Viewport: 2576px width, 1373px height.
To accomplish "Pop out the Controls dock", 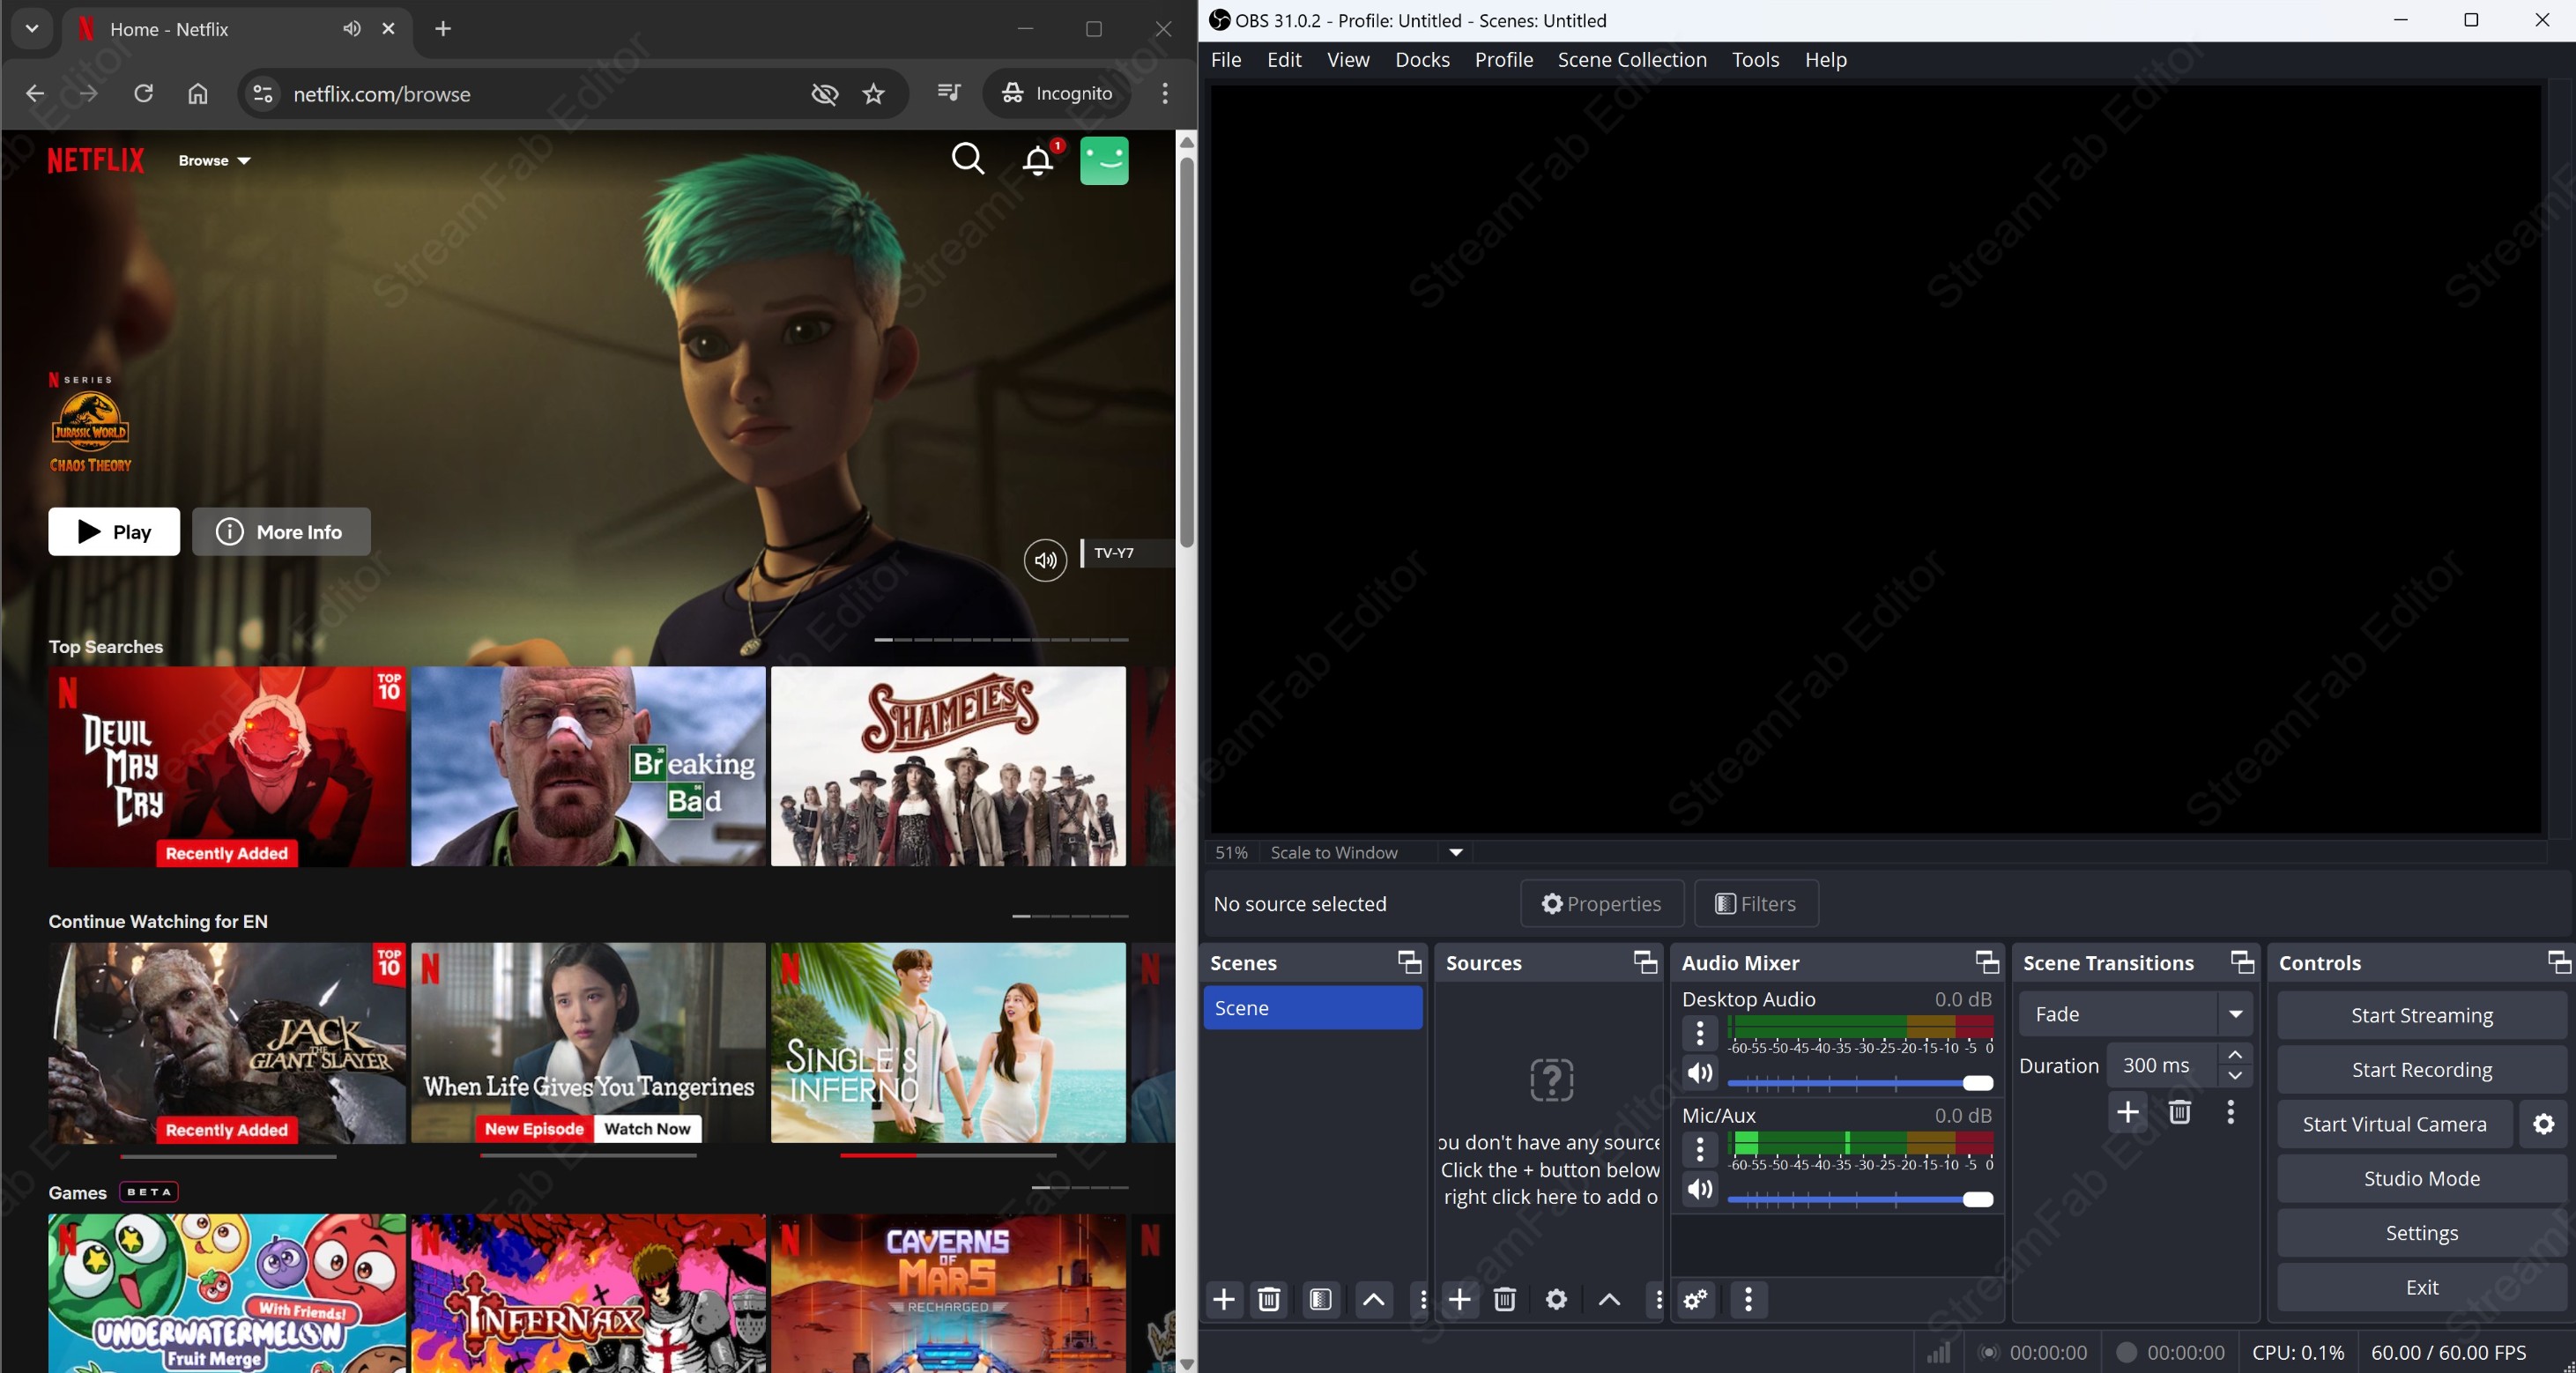I will point(2559,962).
